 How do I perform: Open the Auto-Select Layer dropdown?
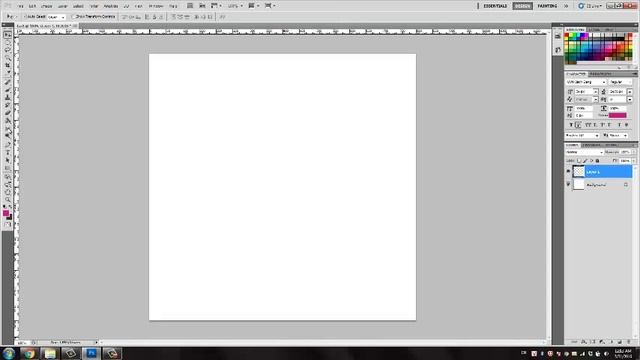tap(56, 17)
